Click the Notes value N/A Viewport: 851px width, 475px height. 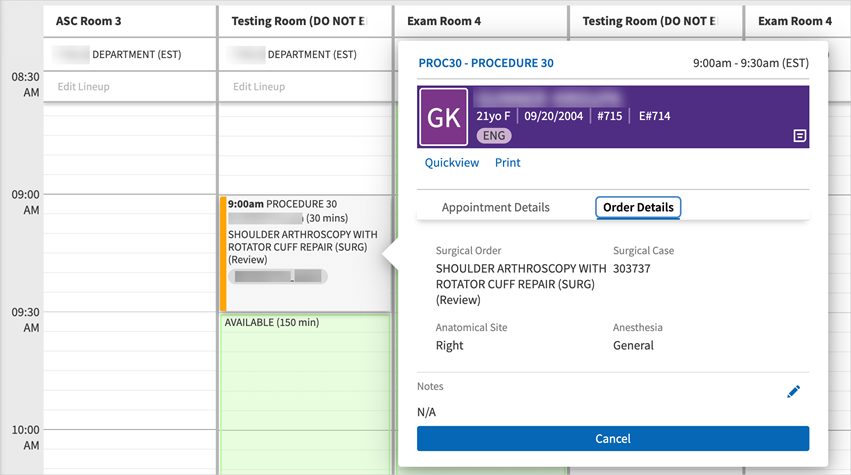pos(426,413)
